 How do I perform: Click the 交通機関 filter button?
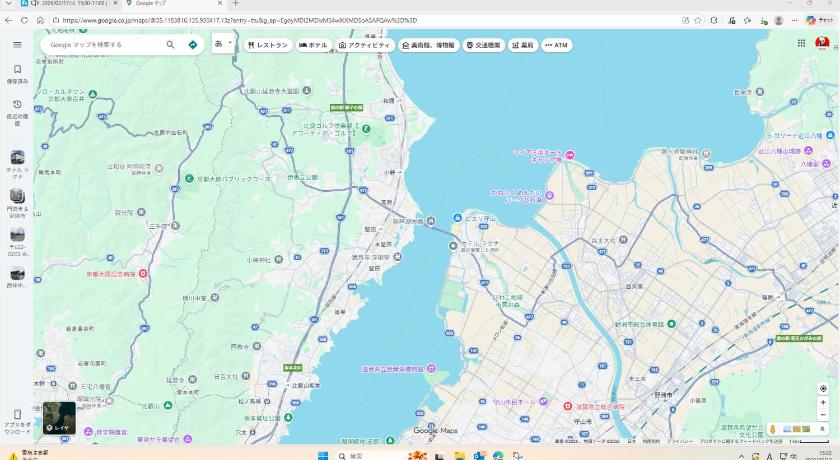coord(483,45)
